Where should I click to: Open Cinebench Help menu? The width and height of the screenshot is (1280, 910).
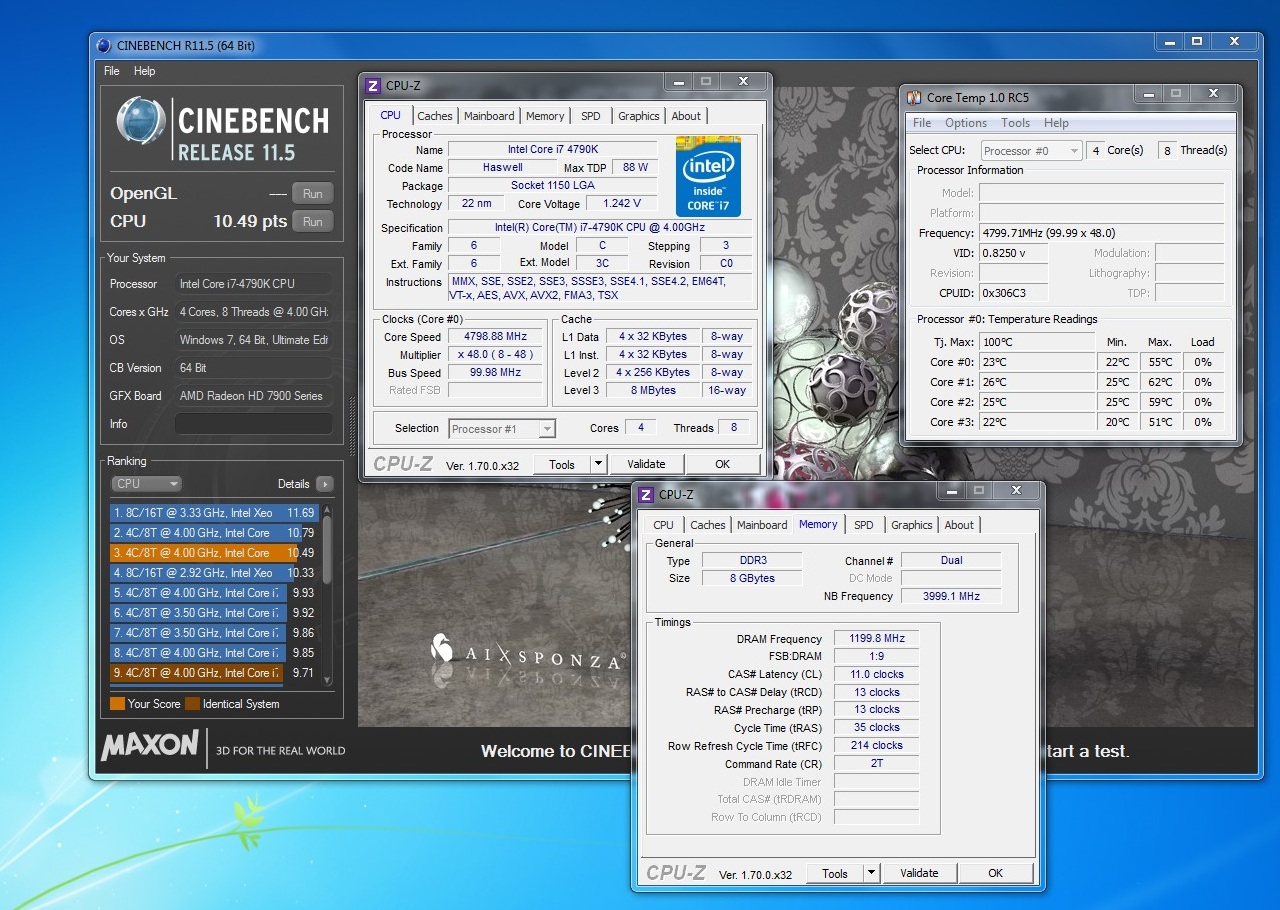(x=145, y=71)
